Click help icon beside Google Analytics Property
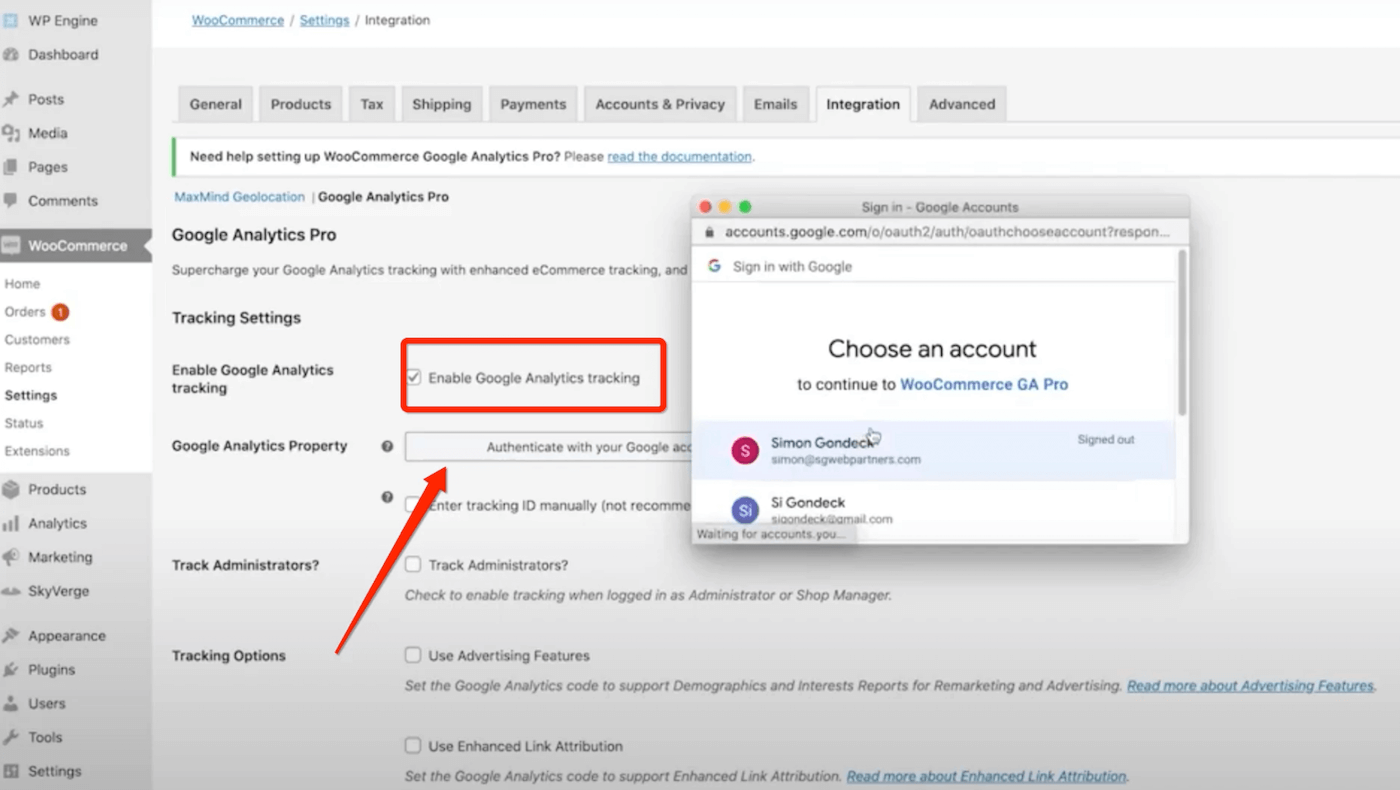Viewport: 1400px width, 790px height. point(387,446)
